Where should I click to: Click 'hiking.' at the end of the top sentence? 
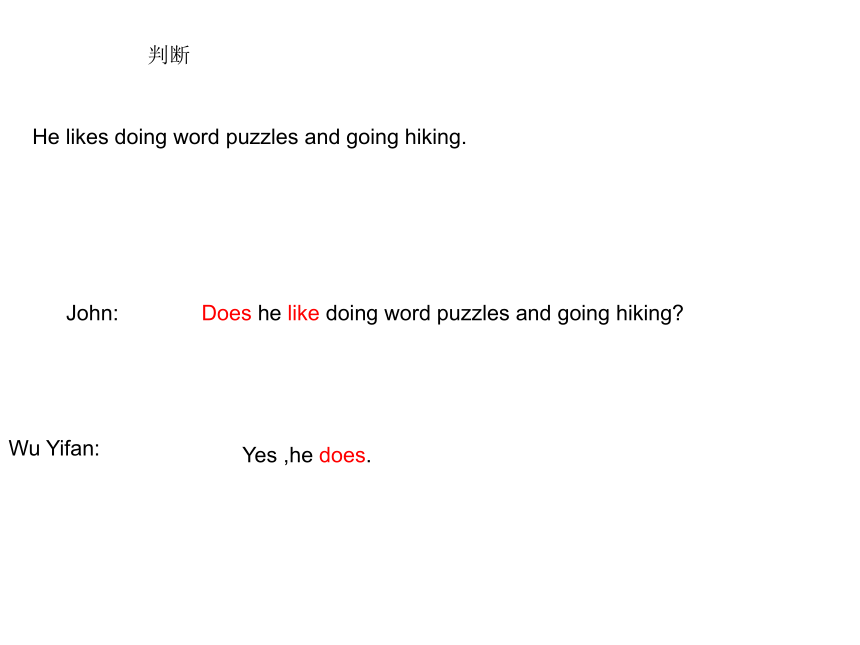435,138
